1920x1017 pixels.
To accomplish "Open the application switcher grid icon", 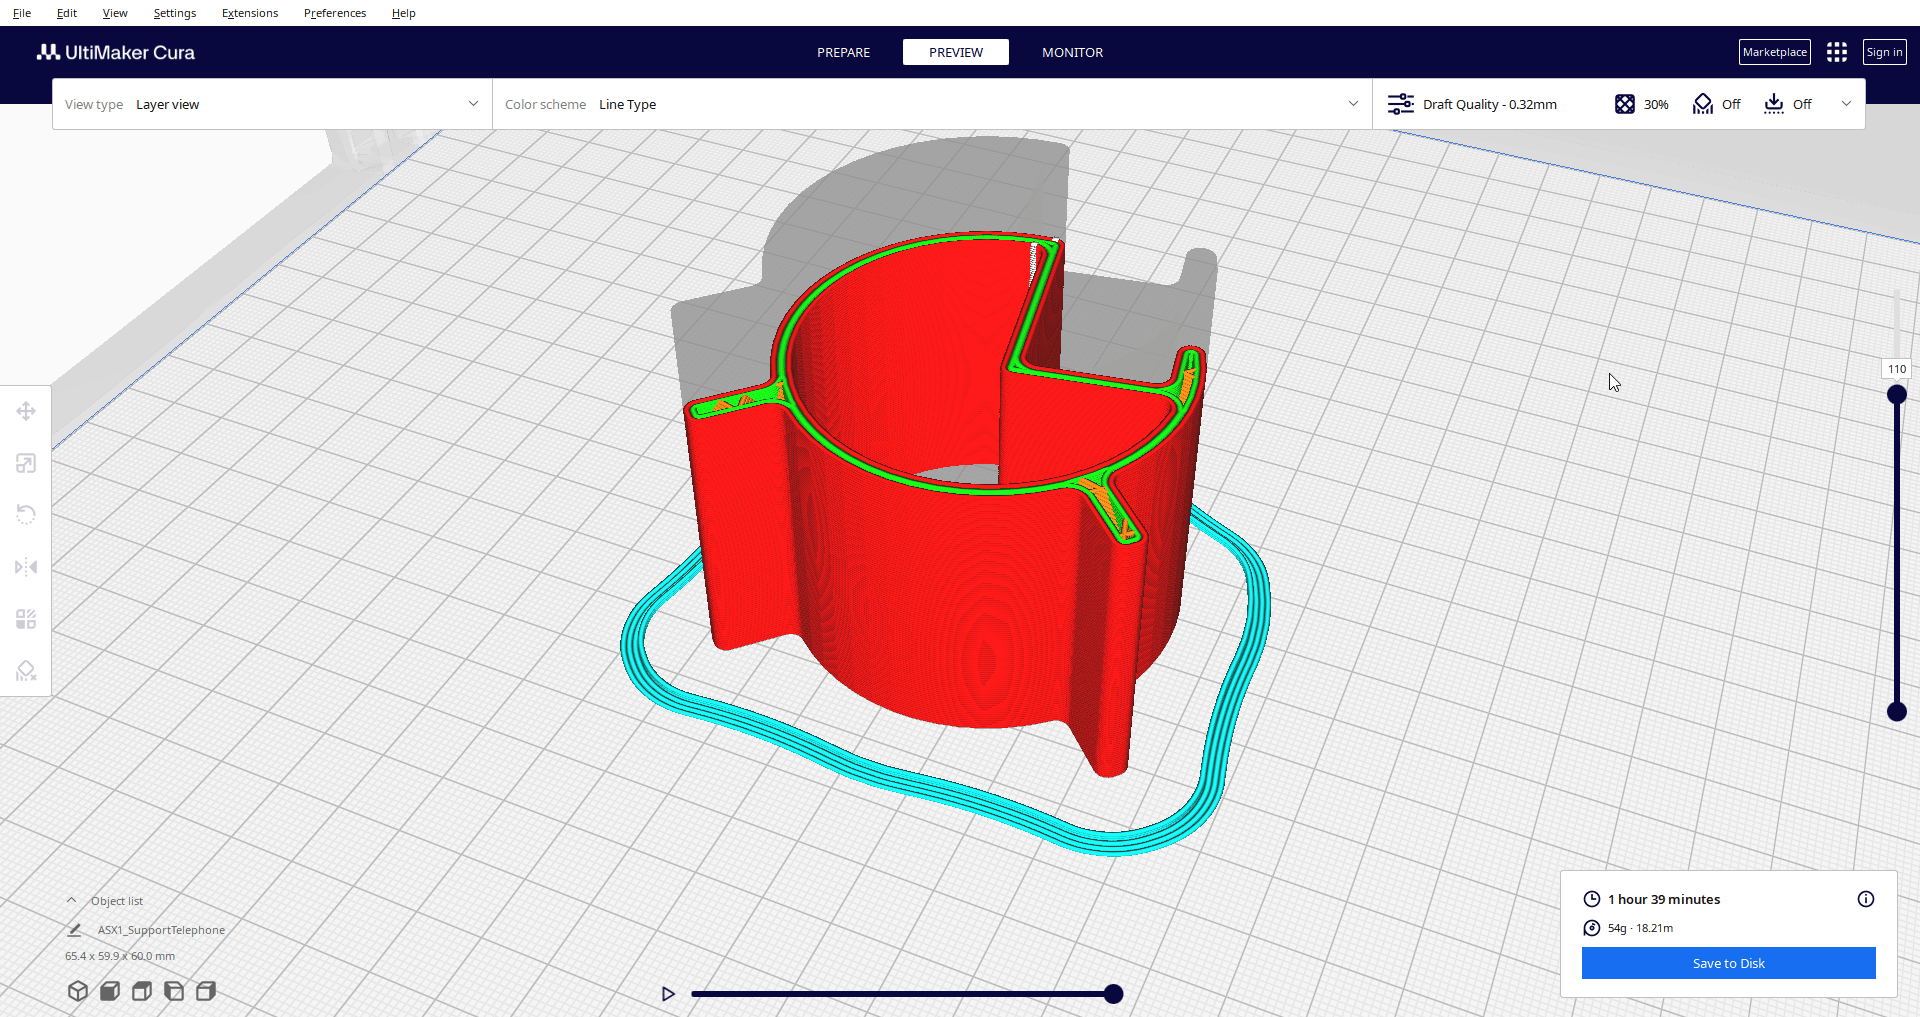I will [x=1836, y=52].
